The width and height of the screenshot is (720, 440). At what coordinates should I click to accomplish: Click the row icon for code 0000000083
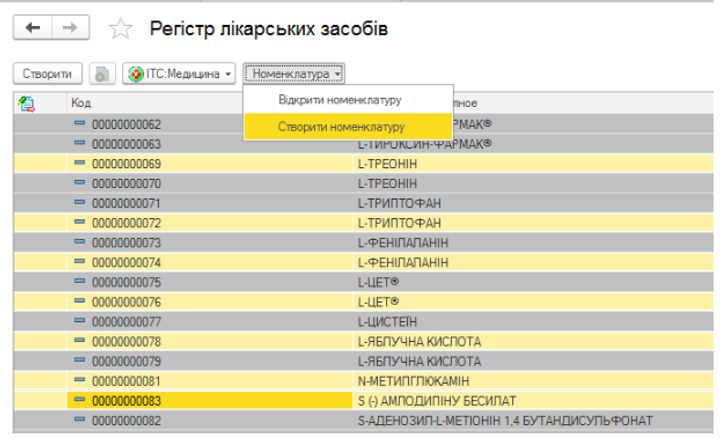coord(79,400)
